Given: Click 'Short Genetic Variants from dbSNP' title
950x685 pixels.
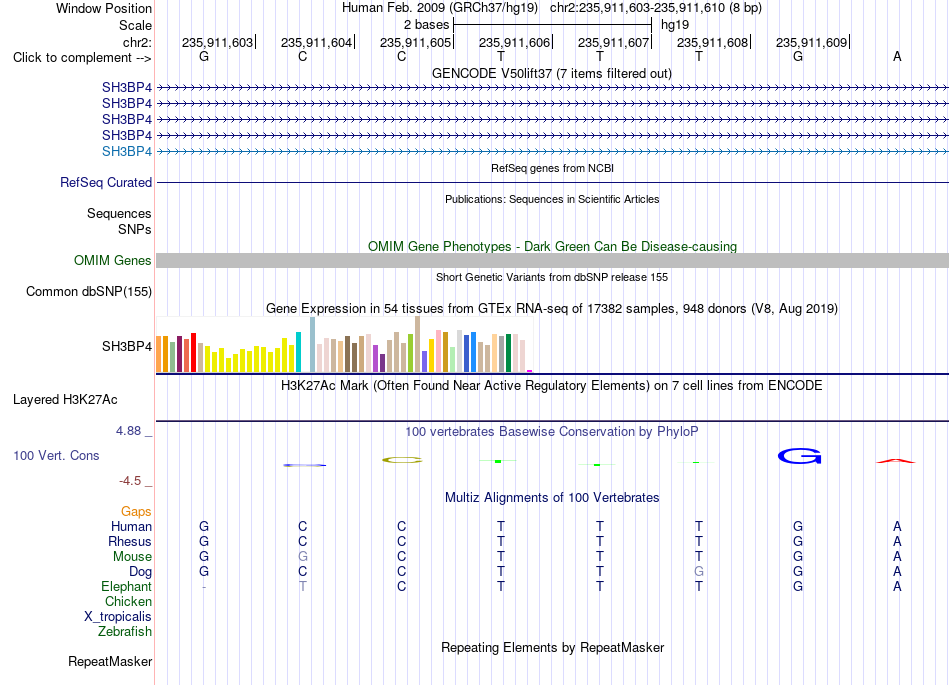Looking at the screenshot, I should pos(552,277).
